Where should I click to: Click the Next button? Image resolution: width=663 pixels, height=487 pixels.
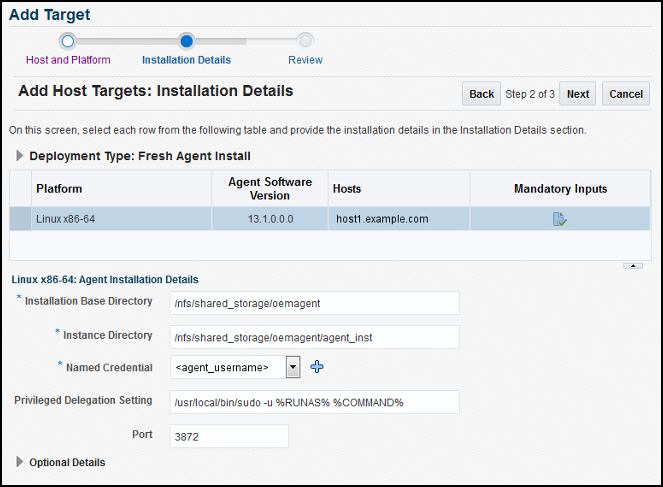578,94
